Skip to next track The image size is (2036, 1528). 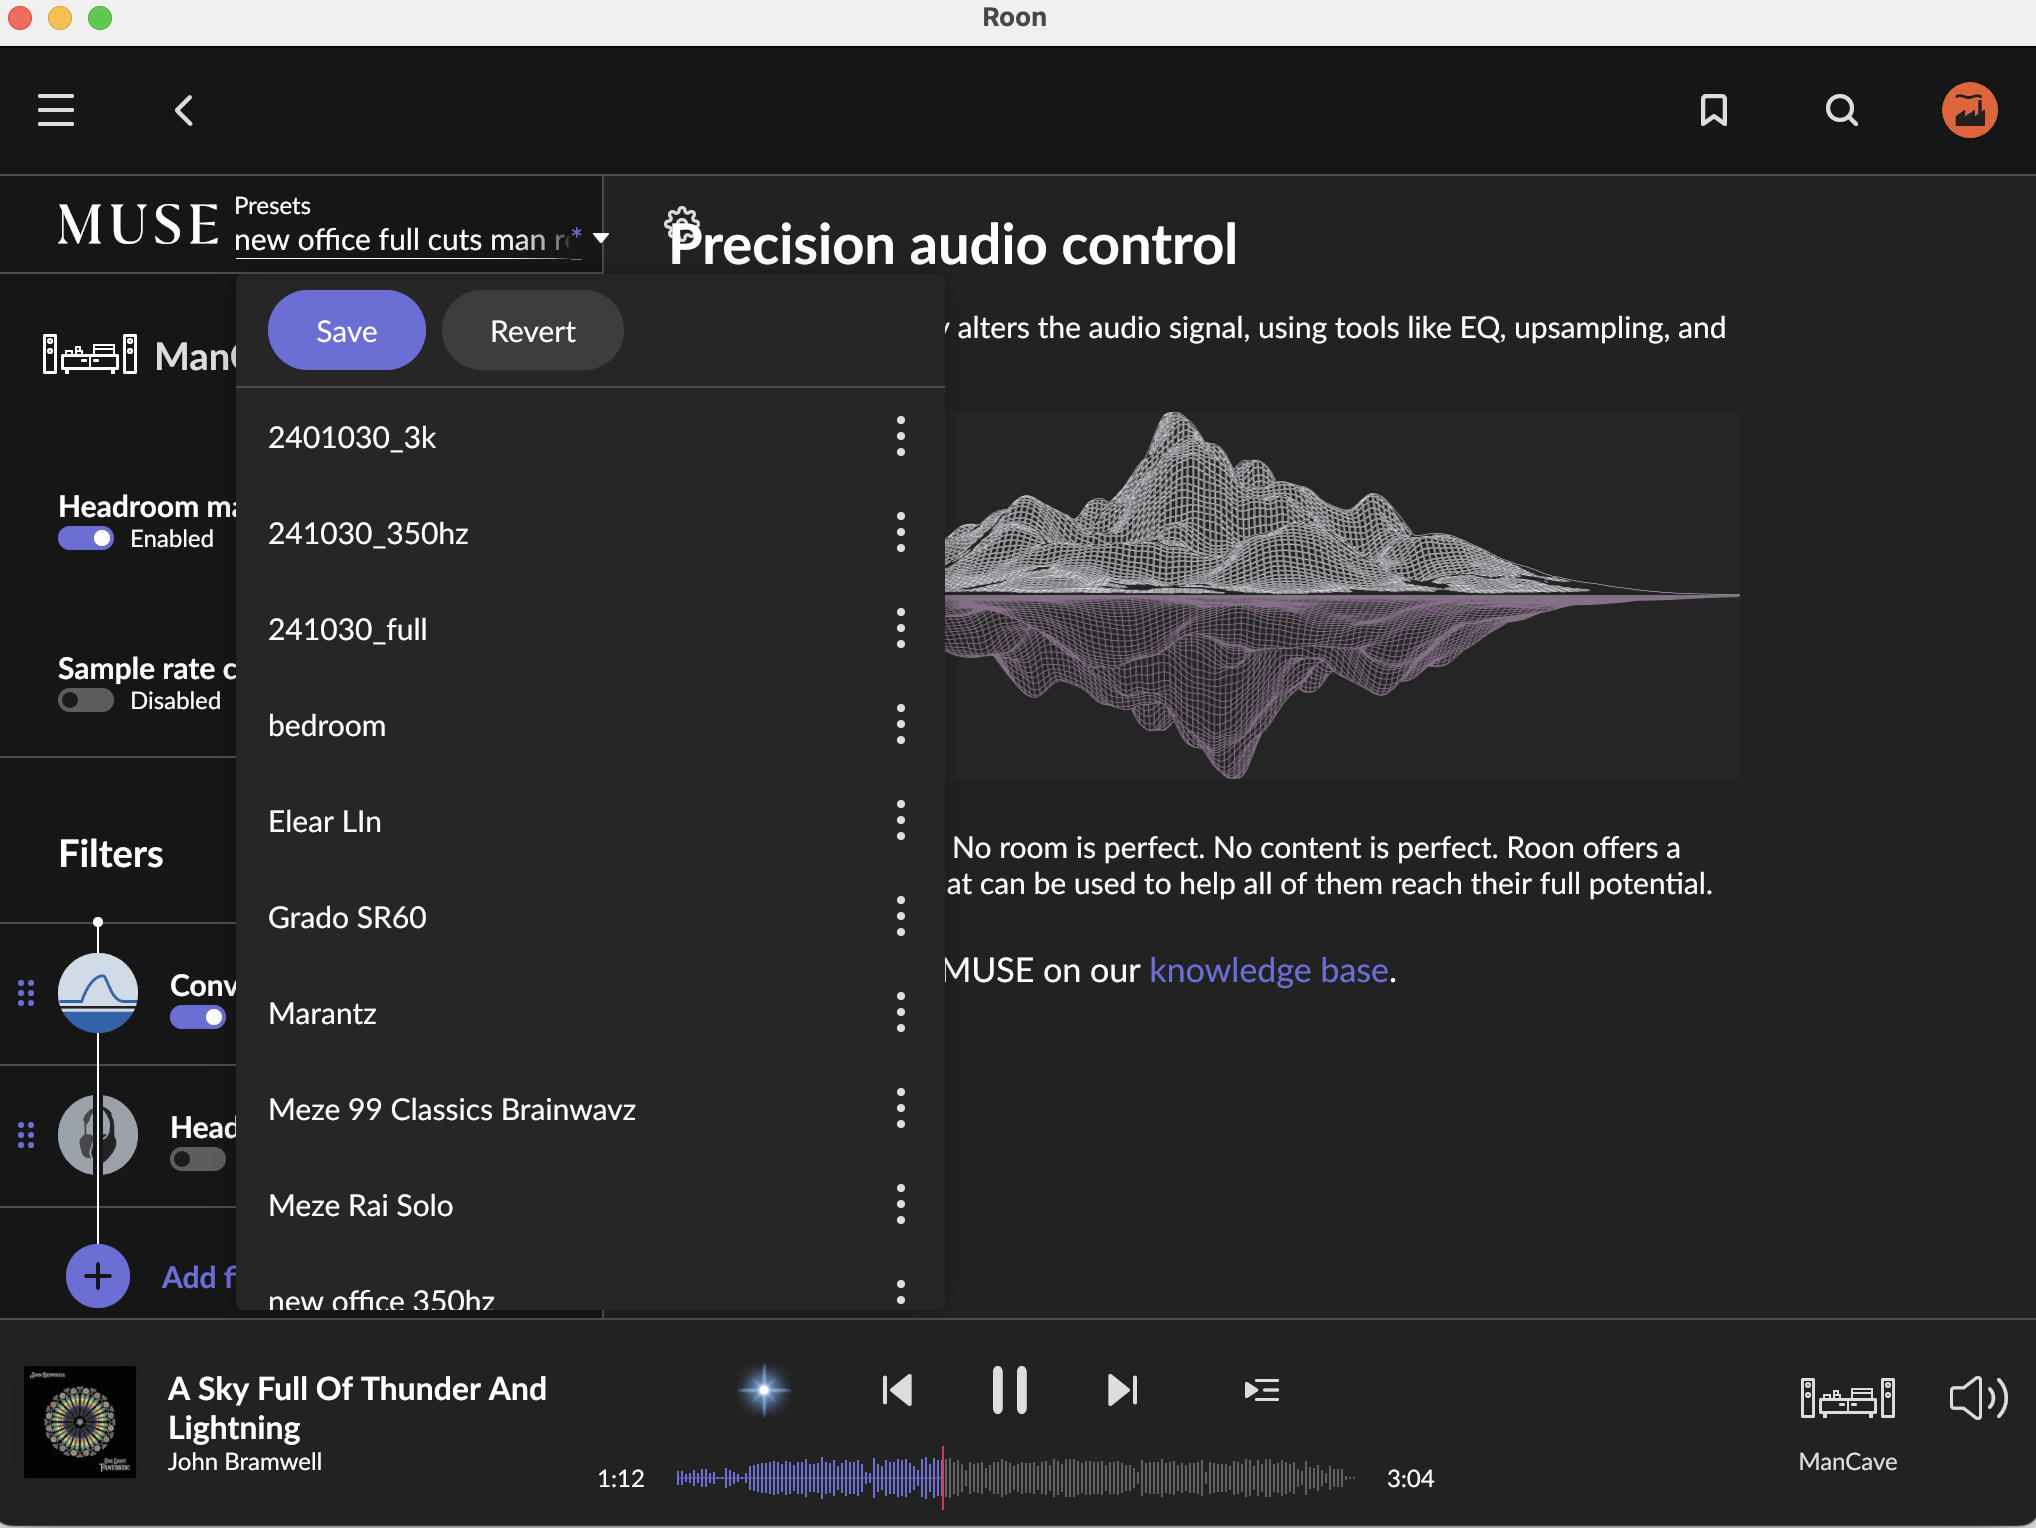pyautogui.click(x=1123, y=1390)
